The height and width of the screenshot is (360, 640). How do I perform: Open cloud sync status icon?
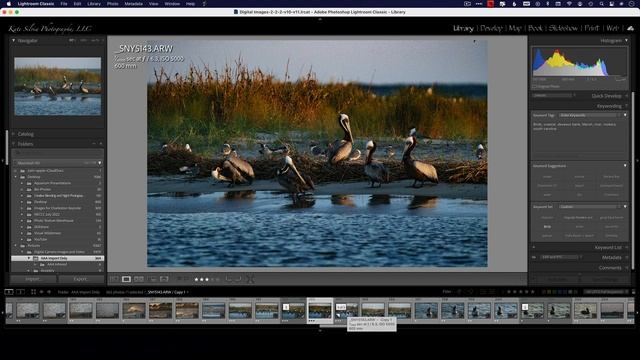click(x=631, y=28)
